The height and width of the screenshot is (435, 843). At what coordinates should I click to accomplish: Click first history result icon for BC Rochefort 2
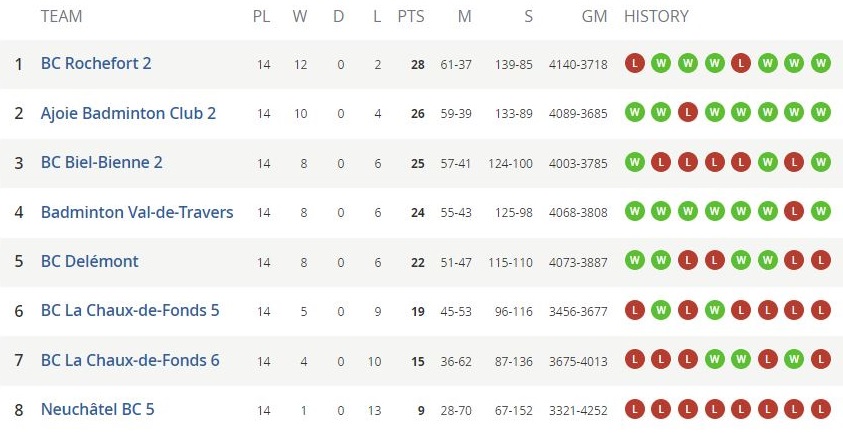[634, 63]
